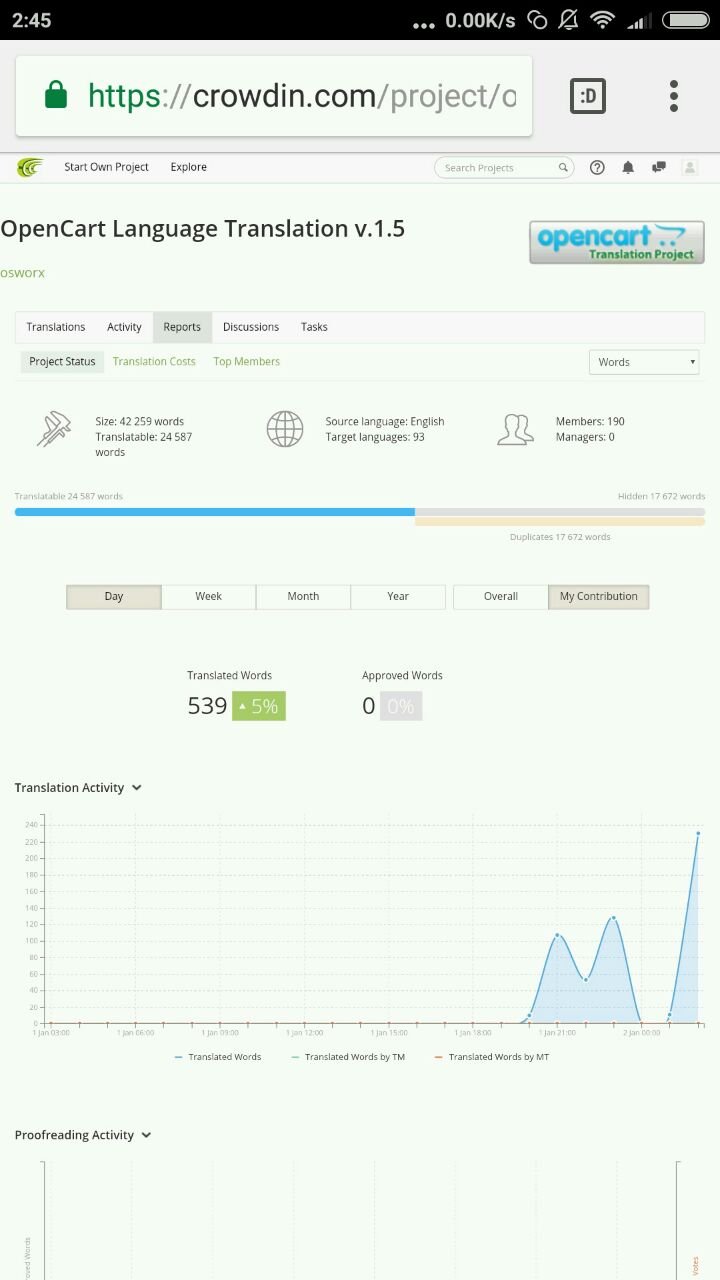Click the blue translatable words progress bar
Image resolution: width=720 pixels, height=1280 pixels.
pos(215,512)
